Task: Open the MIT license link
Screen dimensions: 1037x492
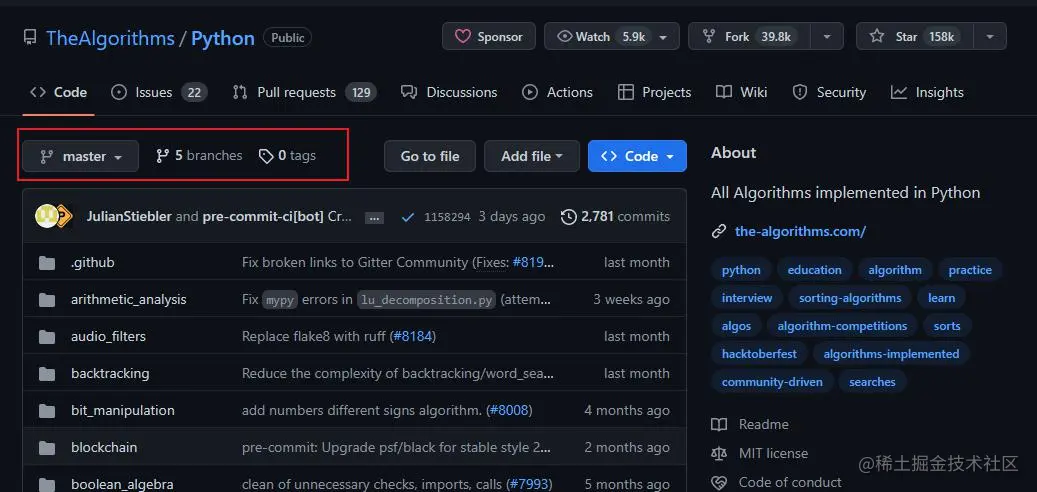Action: (760, 454)
